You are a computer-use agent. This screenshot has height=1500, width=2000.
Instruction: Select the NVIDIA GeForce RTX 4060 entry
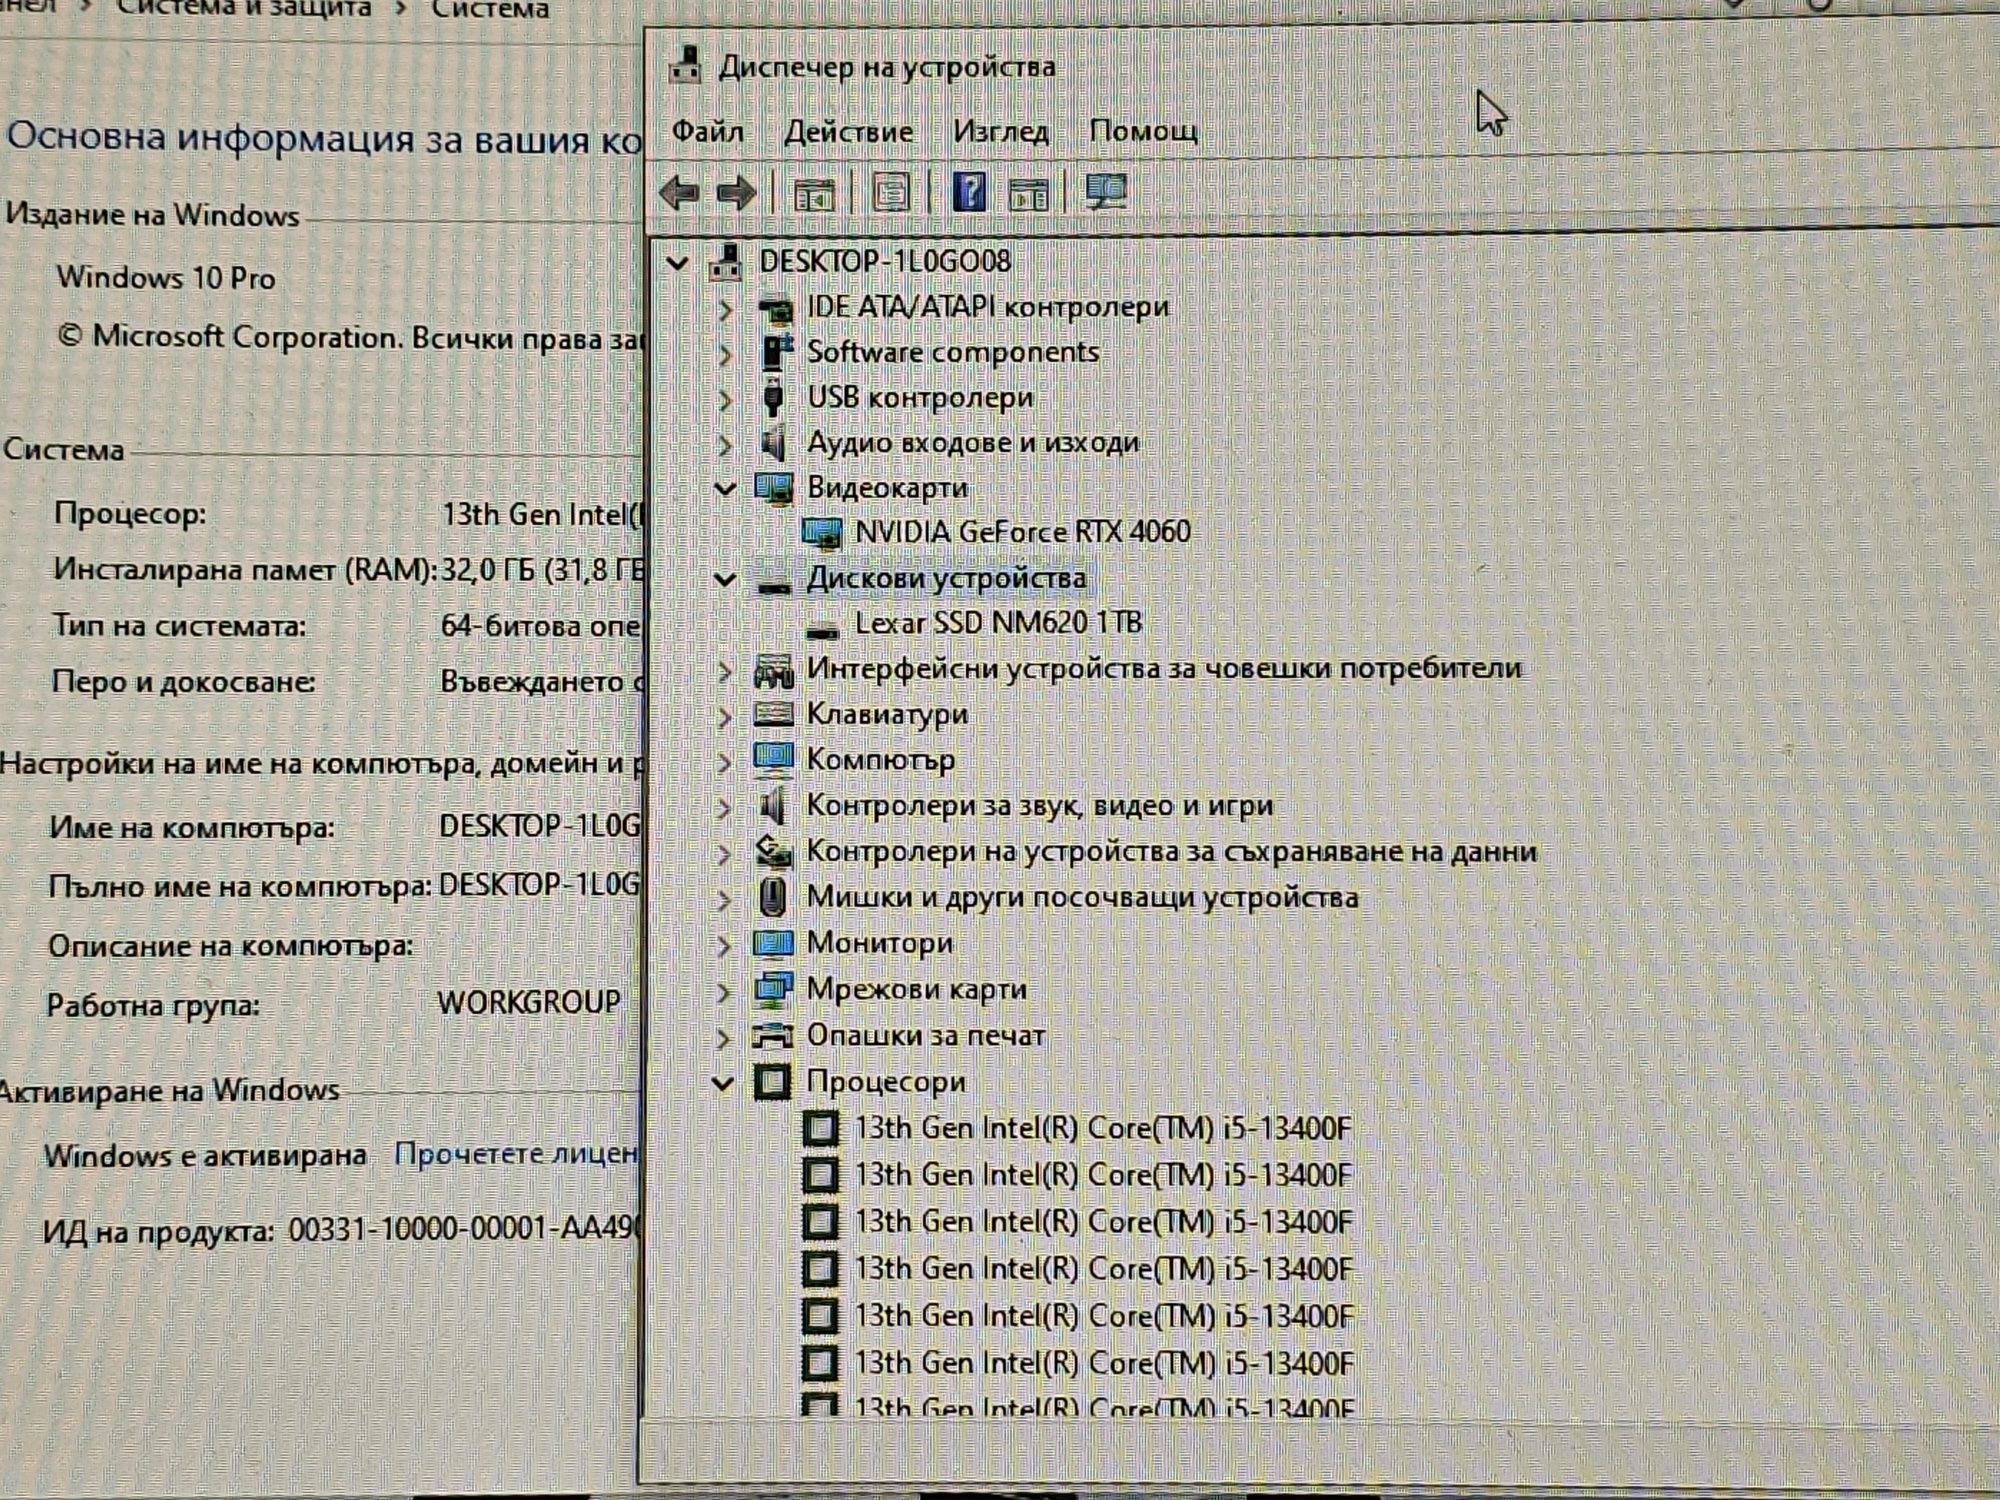pos(1023,532)
